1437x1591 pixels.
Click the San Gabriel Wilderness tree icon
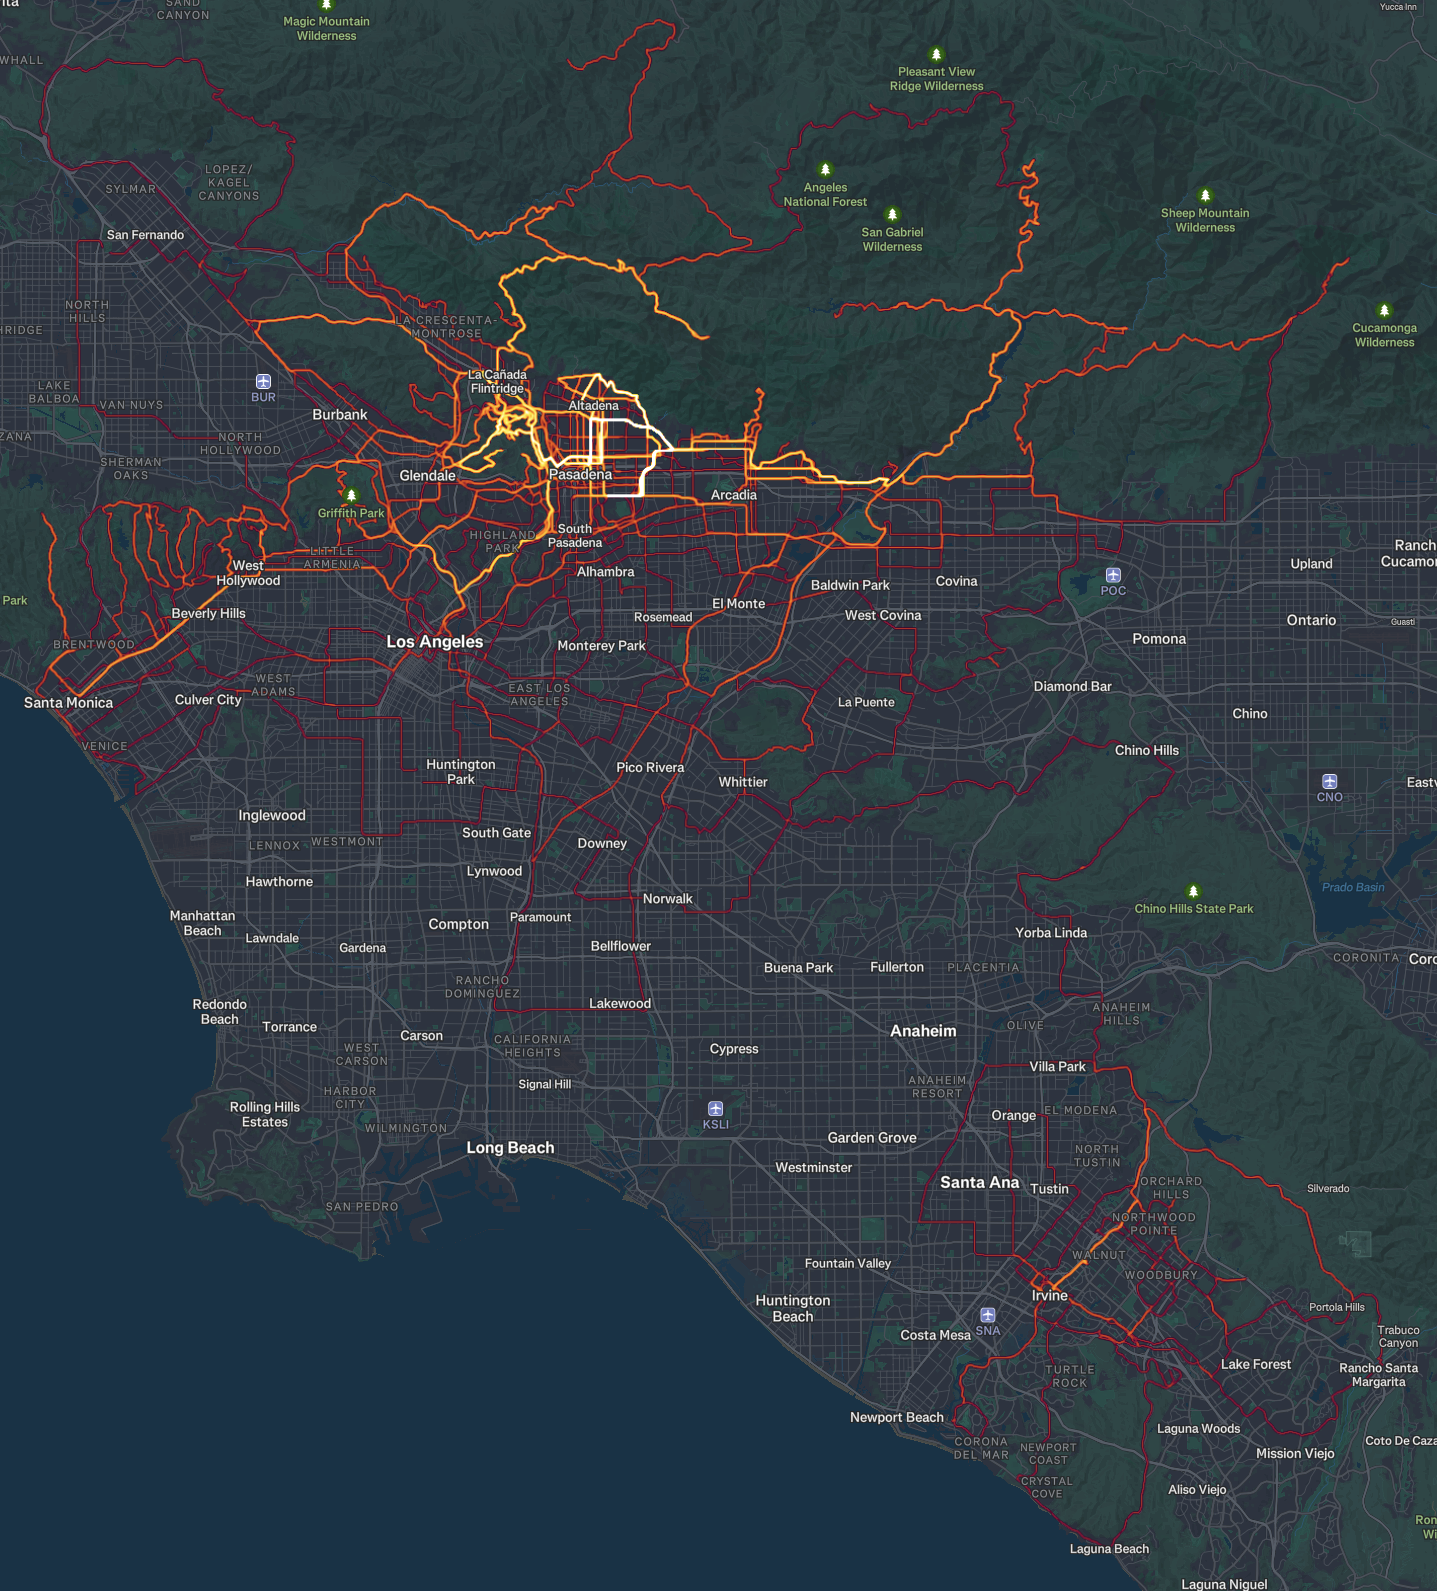(x=892, y=215)
